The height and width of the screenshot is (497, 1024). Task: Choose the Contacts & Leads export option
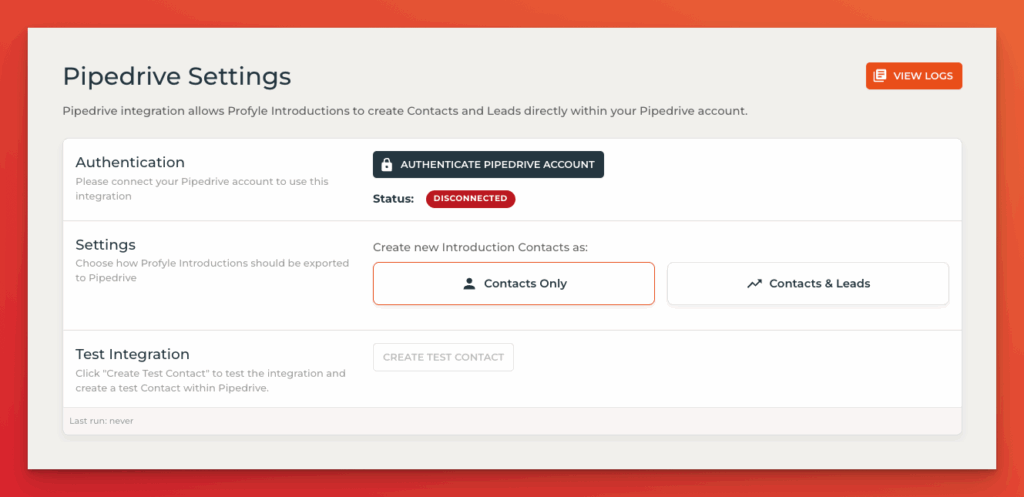click(x=808, y=283)
